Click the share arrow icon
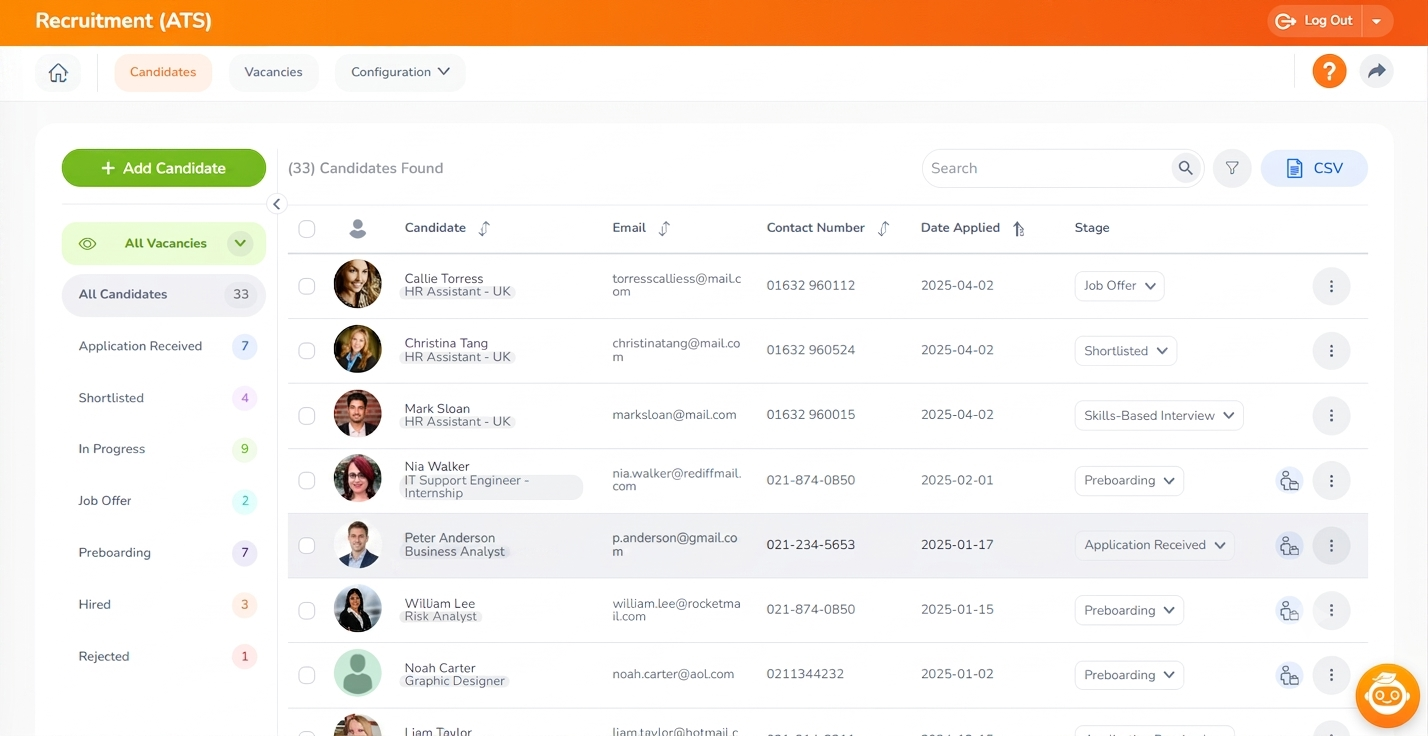1428x736 pixels. (1376, 71)
